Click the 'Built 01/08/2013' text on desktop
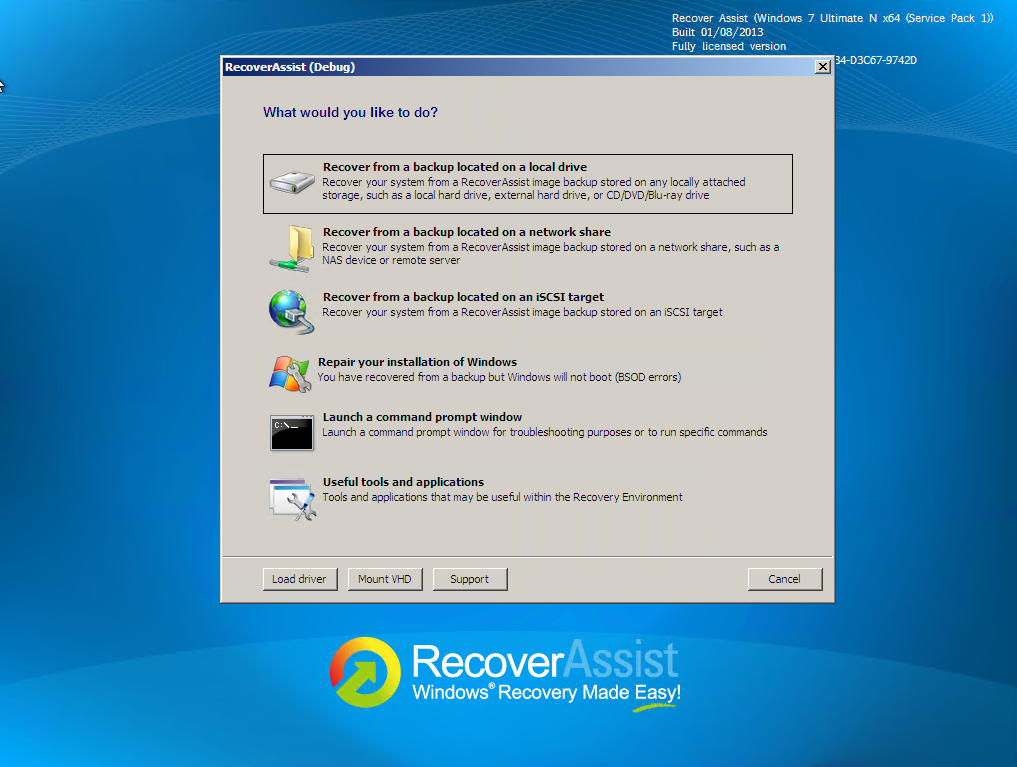 click(x=717, y=32)
